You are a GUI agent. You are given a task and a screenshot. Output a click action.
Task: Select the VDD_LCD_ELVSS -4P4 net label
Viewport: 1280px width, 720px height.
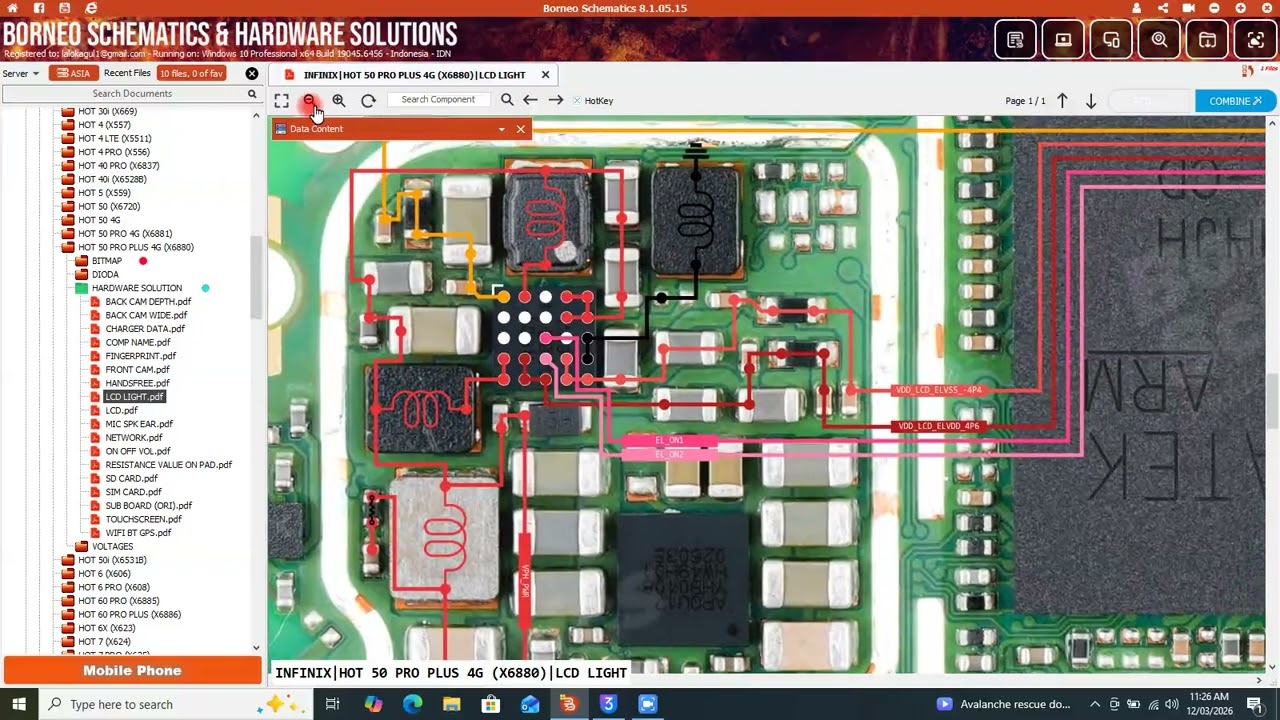point(939,390)
